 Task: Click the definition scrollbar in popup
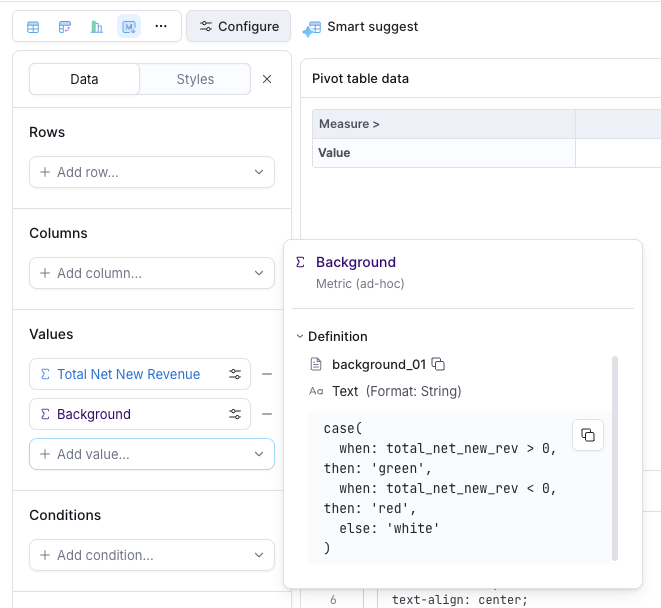tap(615, 458)
